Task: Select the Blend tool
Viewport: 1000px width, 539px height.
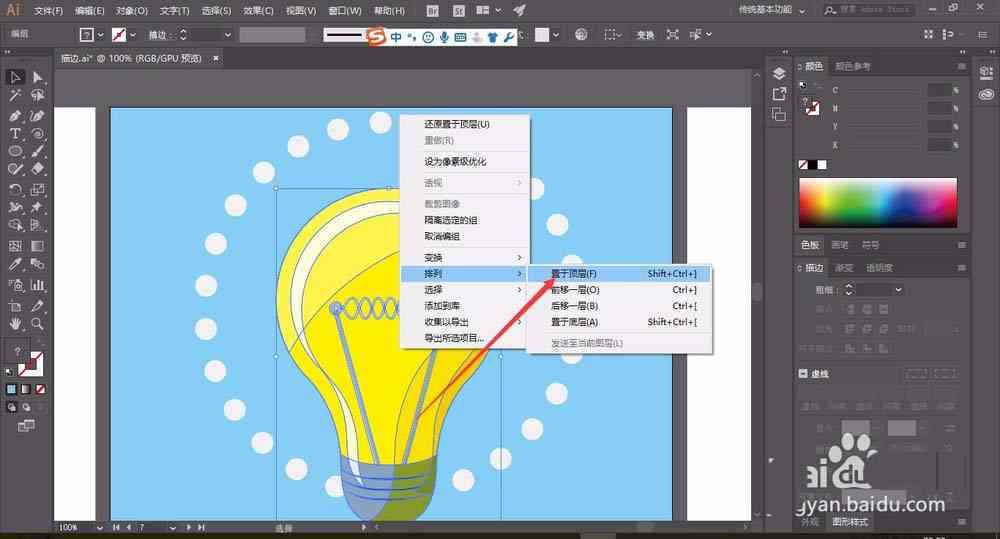Action: [x=38, y=264]
